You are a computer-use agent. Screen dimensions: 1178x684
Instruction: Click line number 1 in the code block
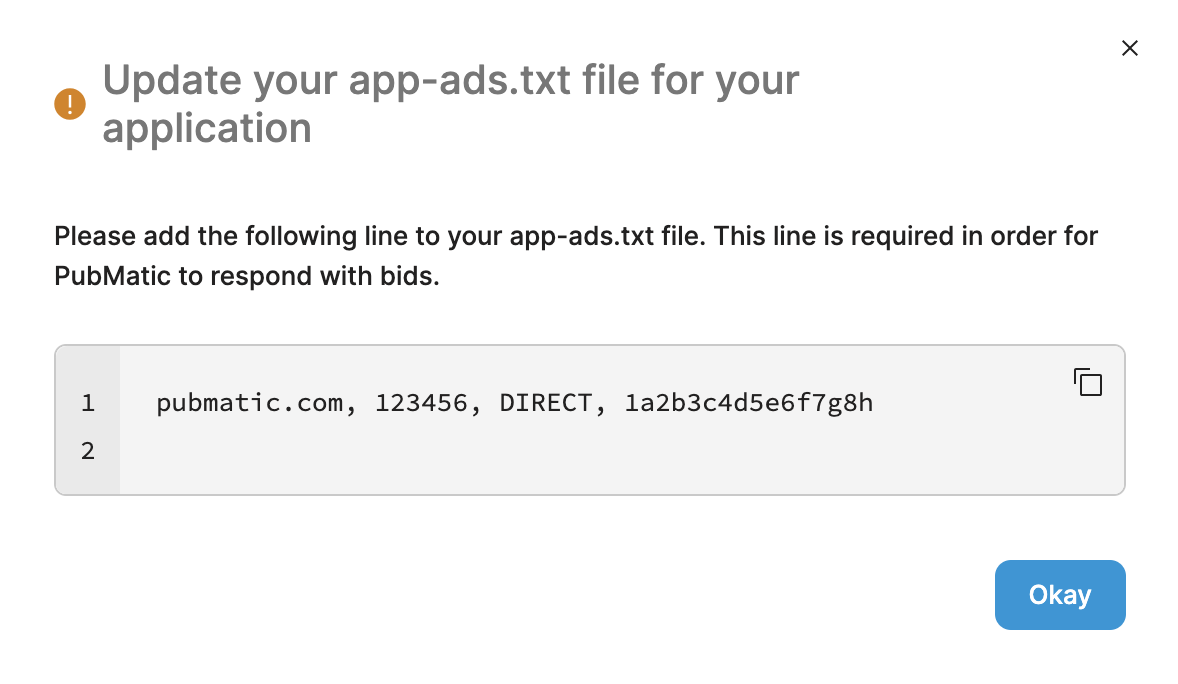[x=87, y=402]
